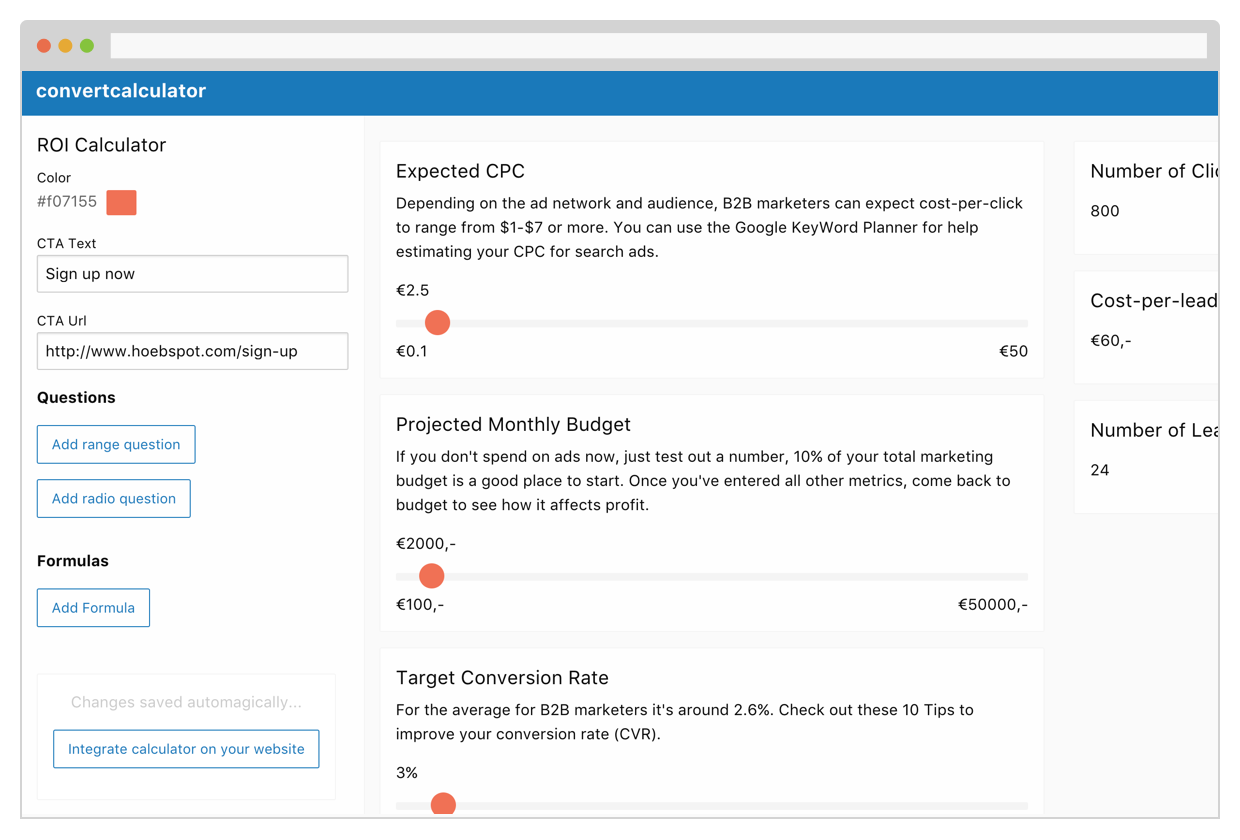Click the Target Conversion Rate slider handle

[443, 805]
